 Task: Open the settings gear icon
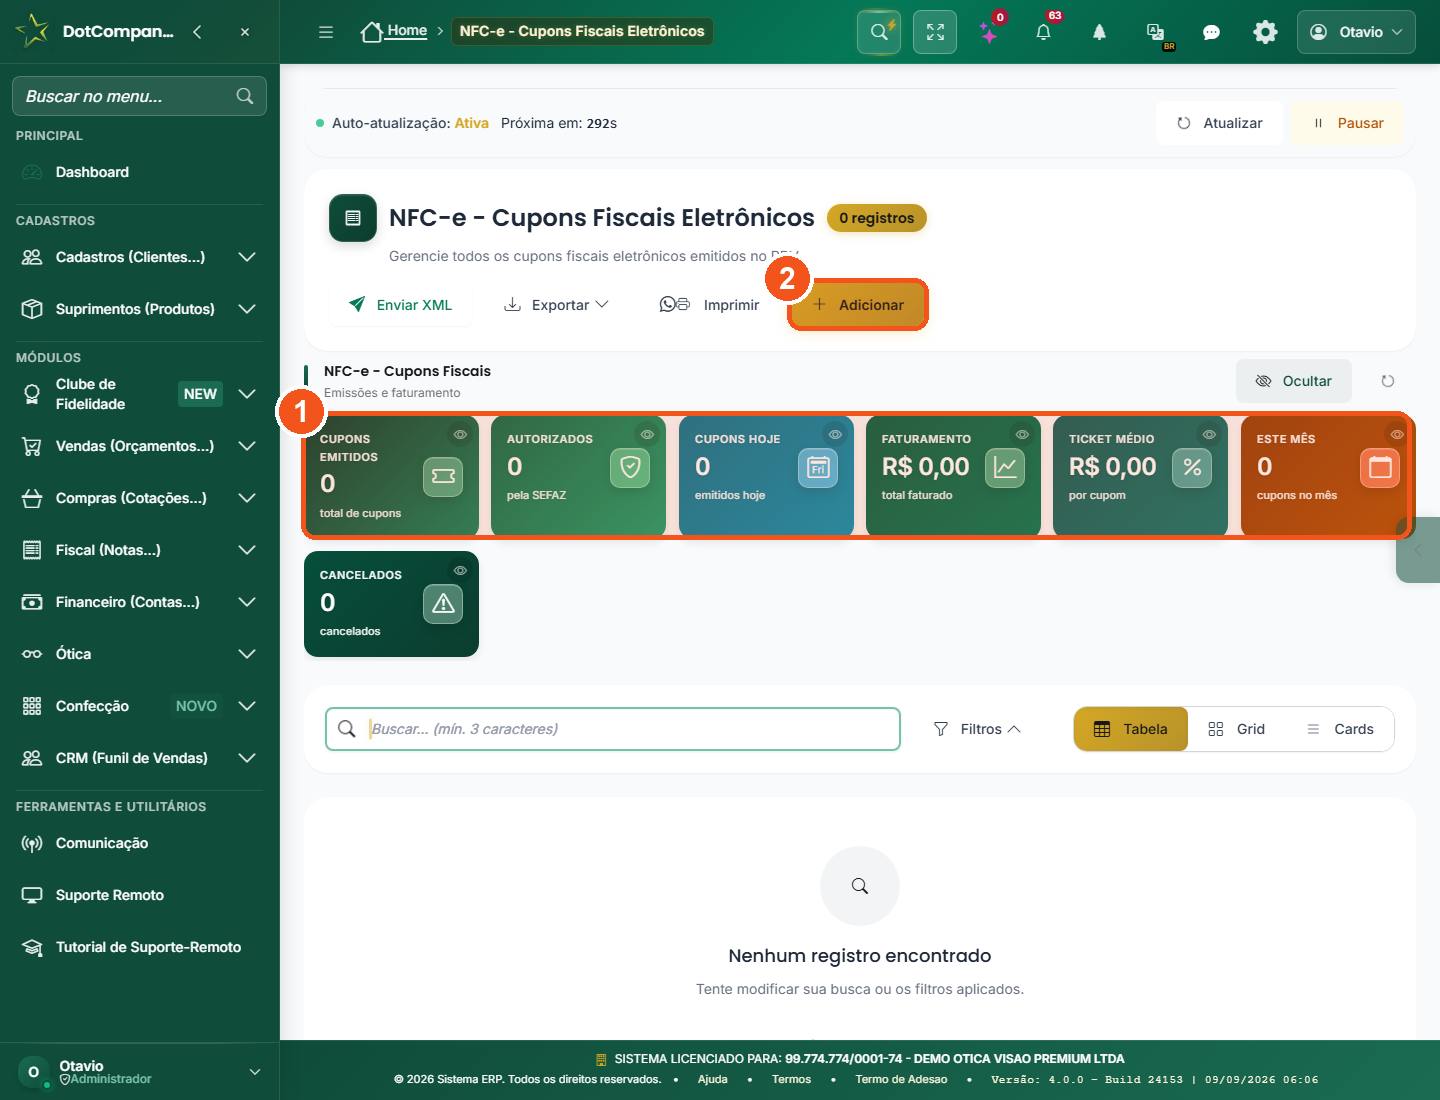point(1265,32)
